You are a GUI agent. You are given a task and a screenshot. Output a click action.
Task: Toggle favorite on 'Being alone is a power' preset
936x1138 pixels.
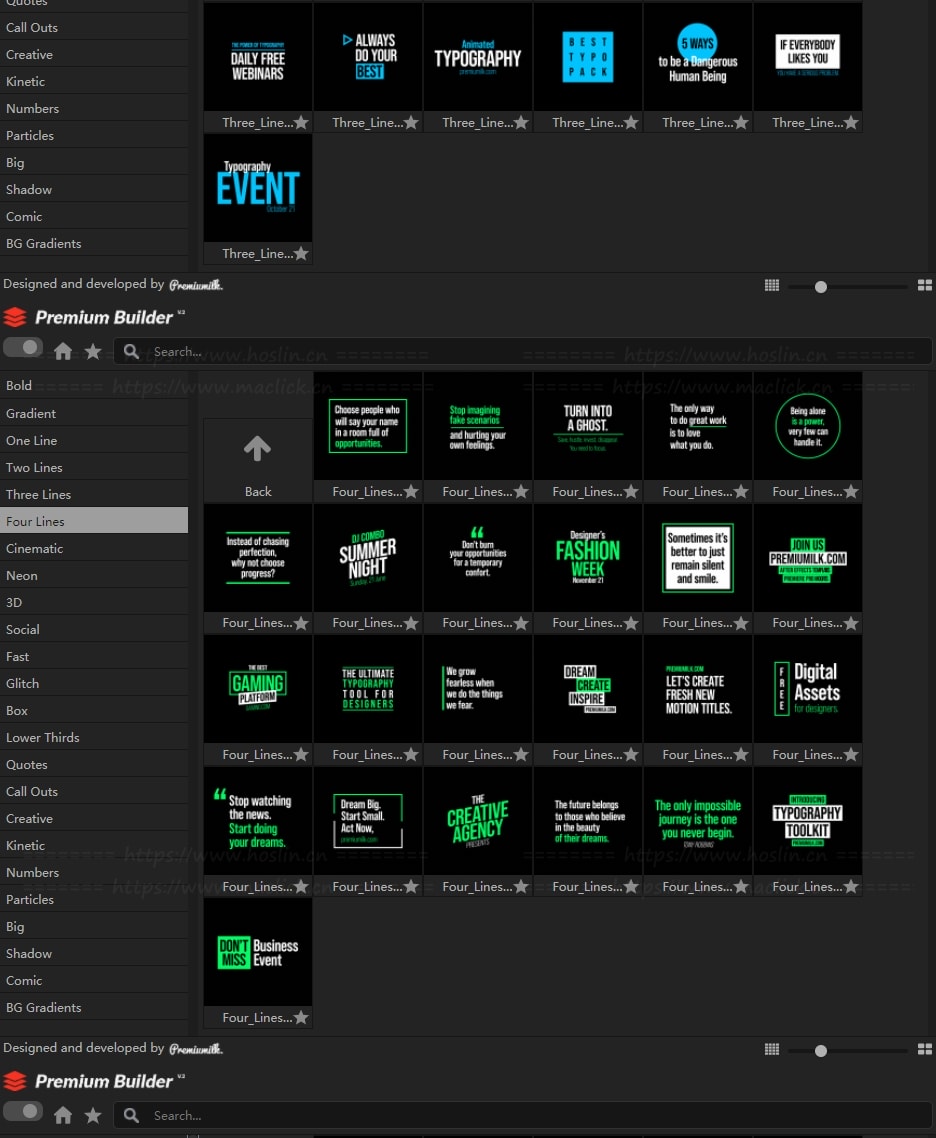(851, 492)
